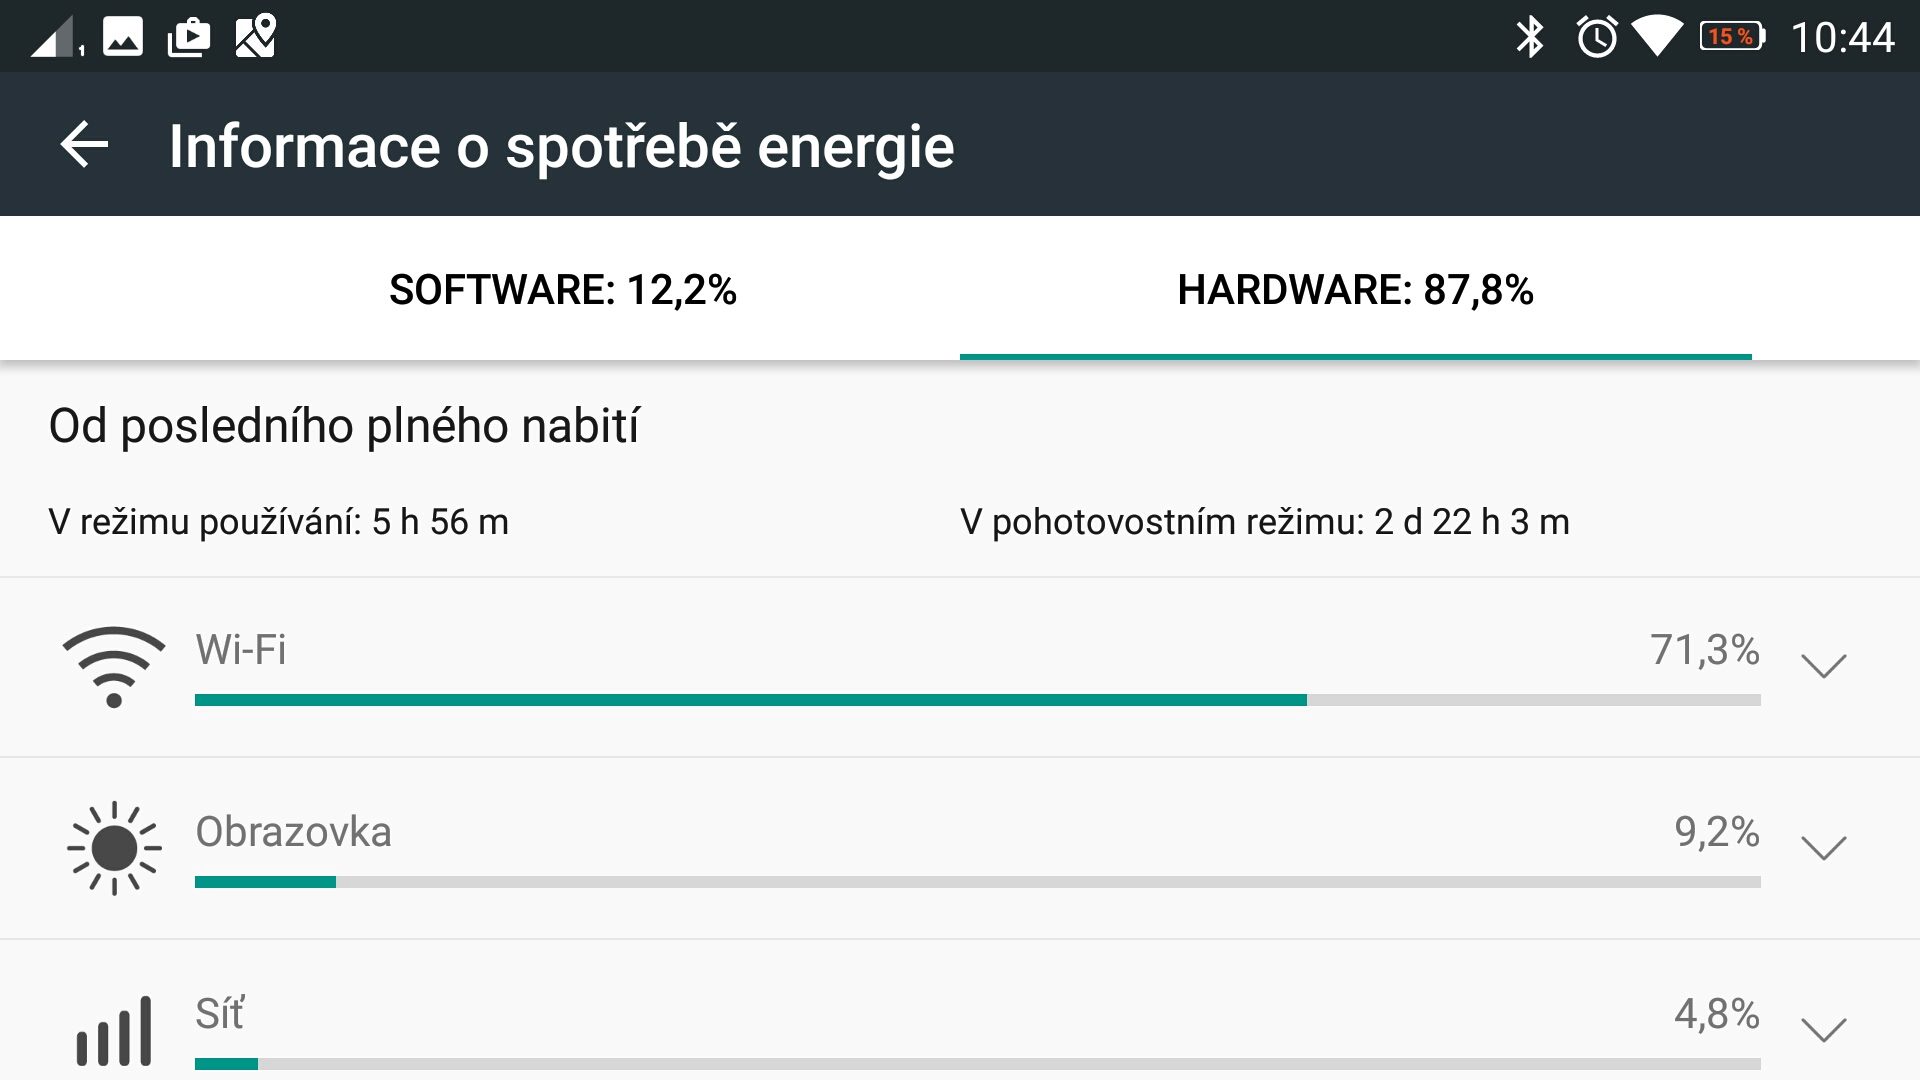
Task: Tap the image notification icon in the status bar
Action: click(123, 36)
